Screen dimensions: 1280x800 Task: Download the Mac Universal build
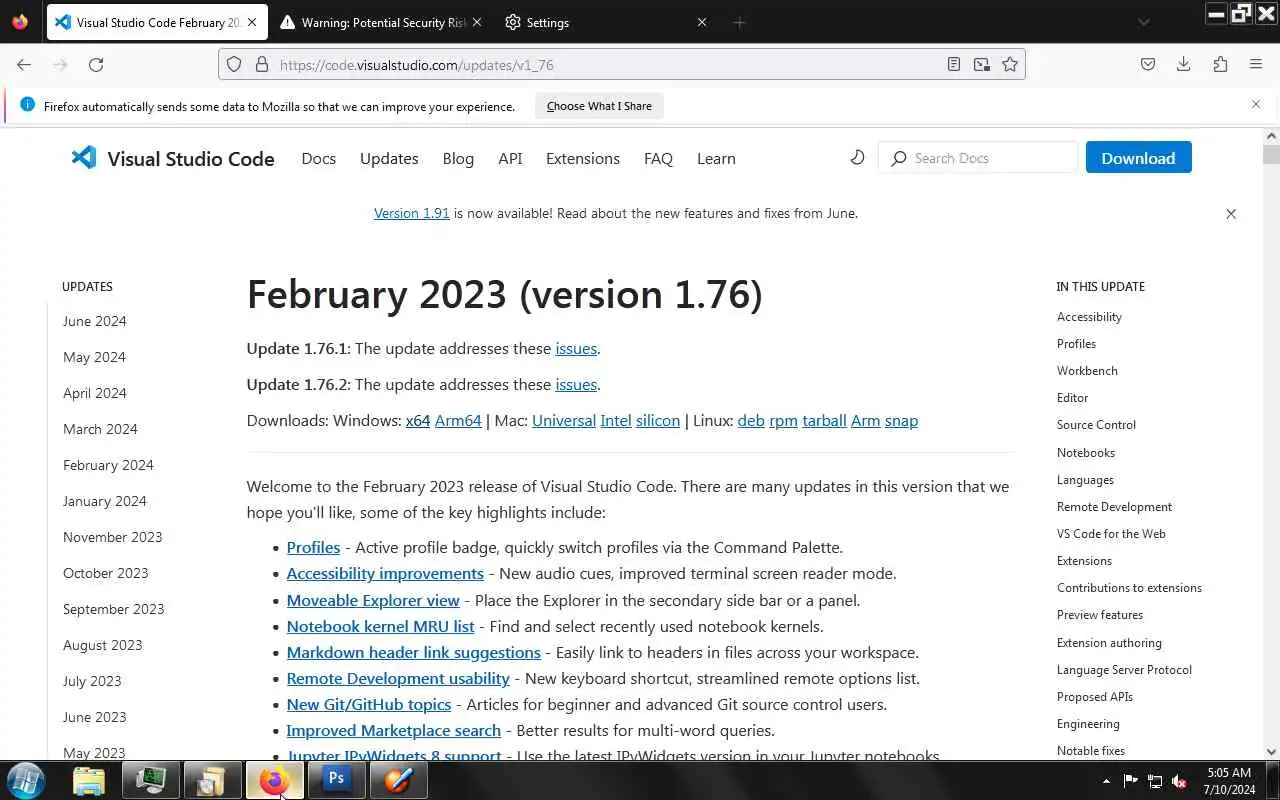pyautogui.click(x=564, y=421)
